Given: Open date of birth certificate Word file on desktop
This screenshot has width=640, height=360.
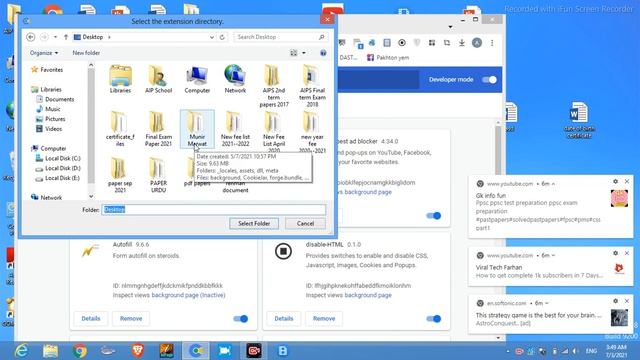Looking at the screenshot, I should (579, 120).
